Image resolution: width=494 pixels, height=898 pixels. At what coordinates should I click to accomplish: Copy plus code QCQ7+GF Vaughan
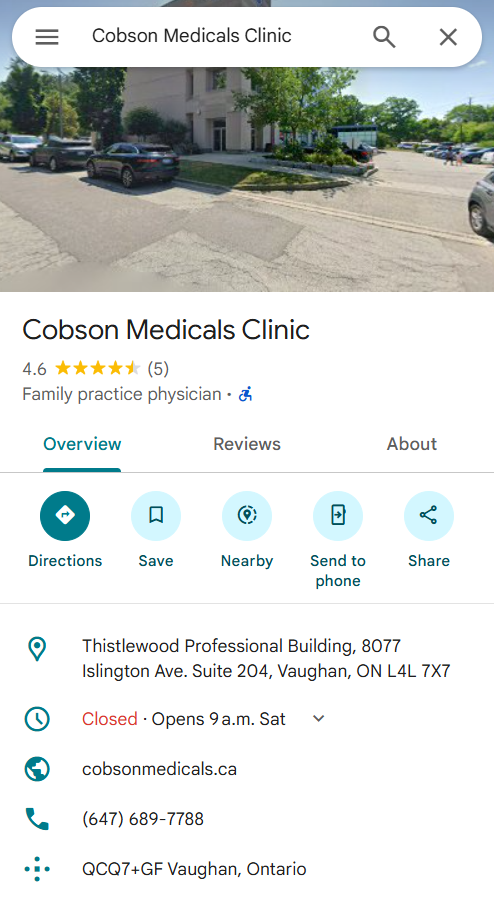tap(194, 869)
